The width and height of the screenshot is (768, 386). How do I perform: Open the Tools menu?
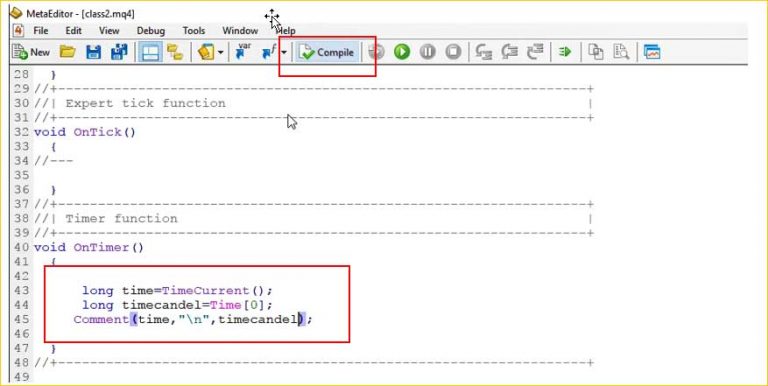coord(193,30)
